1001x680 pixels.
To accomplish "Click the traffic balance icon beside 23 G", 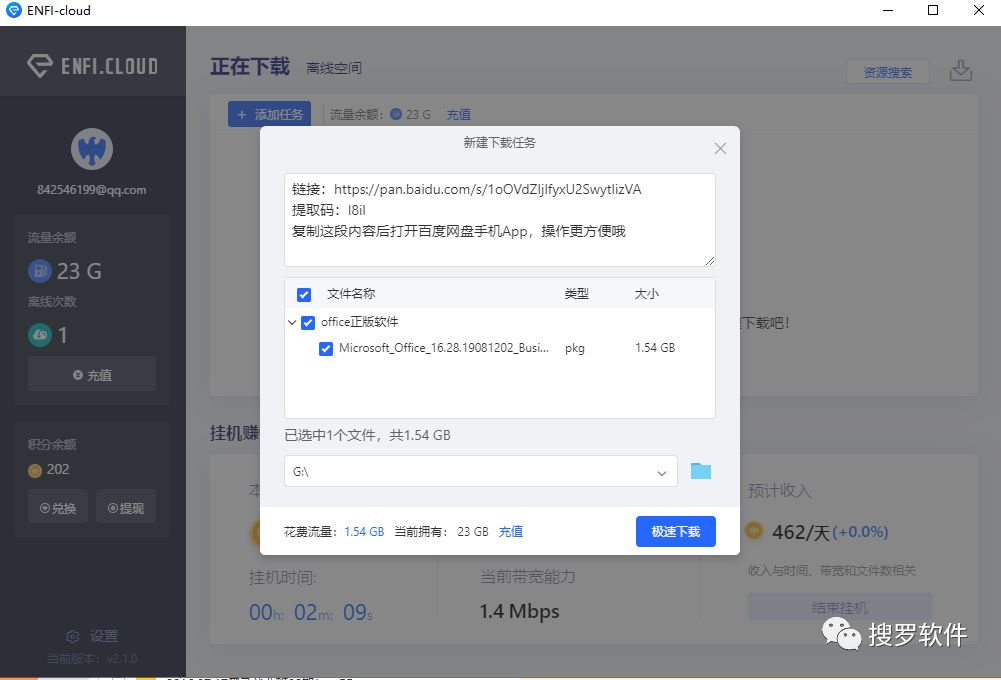I will (40, 271).
